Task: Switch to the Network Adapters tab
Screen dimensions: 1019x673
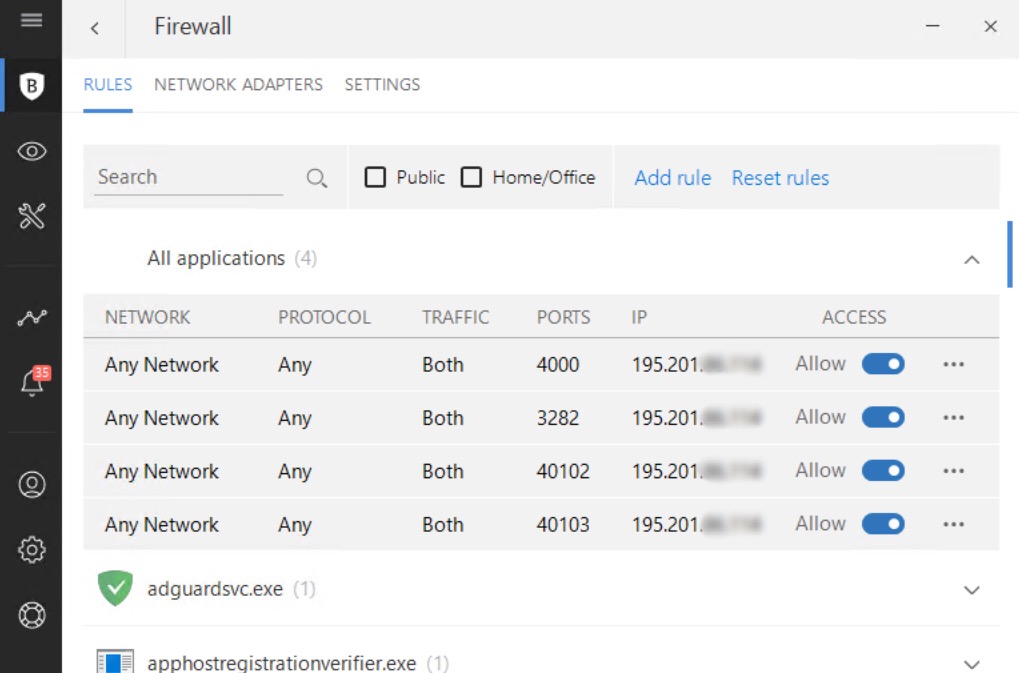Action: [x=238, y=85]
